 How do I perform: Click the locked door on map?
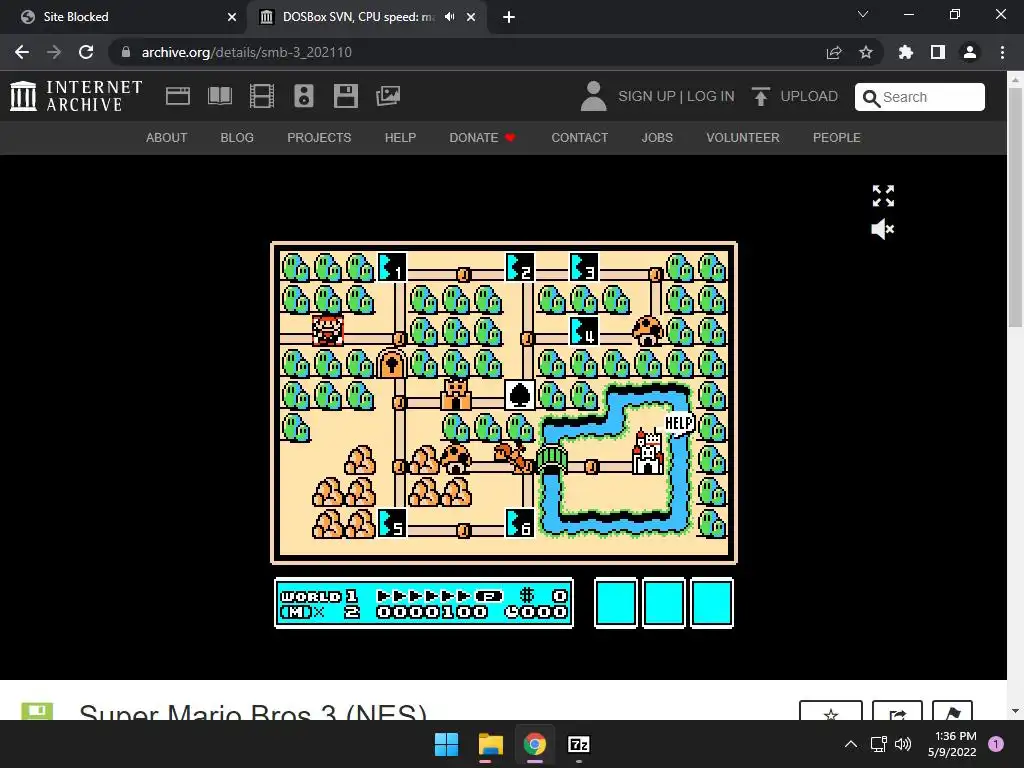pyautogui.click(x=392, y=363)
